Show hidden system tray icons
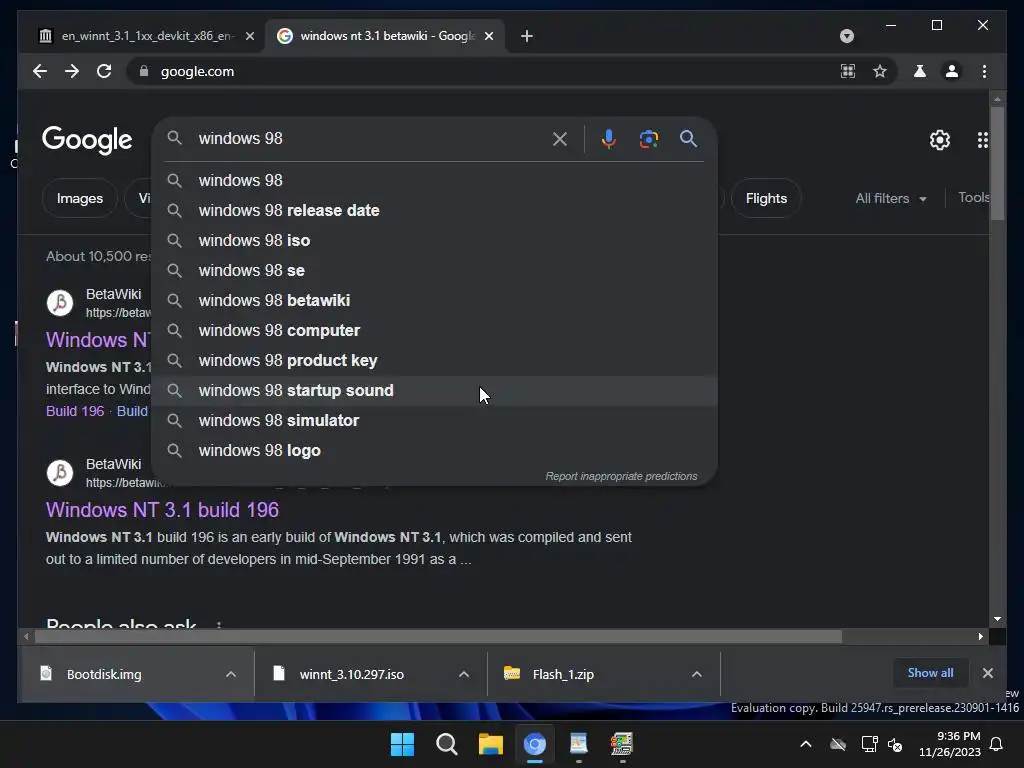The image size is (1024, 768). (806, 744)
